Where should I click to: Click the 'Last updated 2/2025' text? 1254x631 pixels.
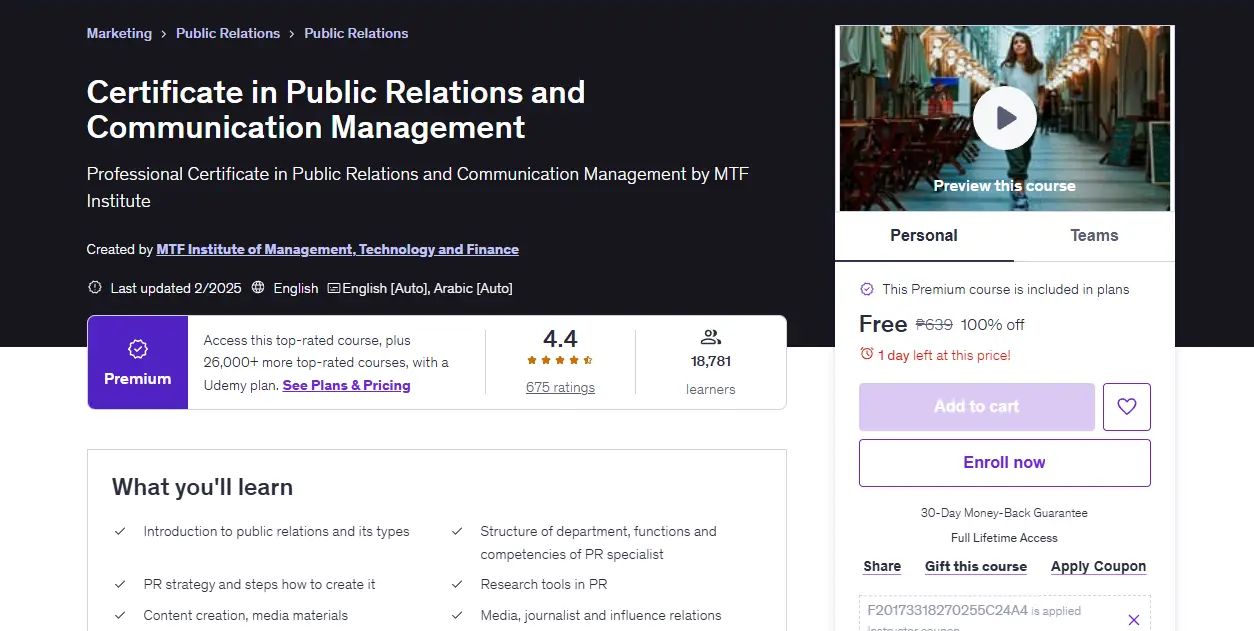click(176, 288)
